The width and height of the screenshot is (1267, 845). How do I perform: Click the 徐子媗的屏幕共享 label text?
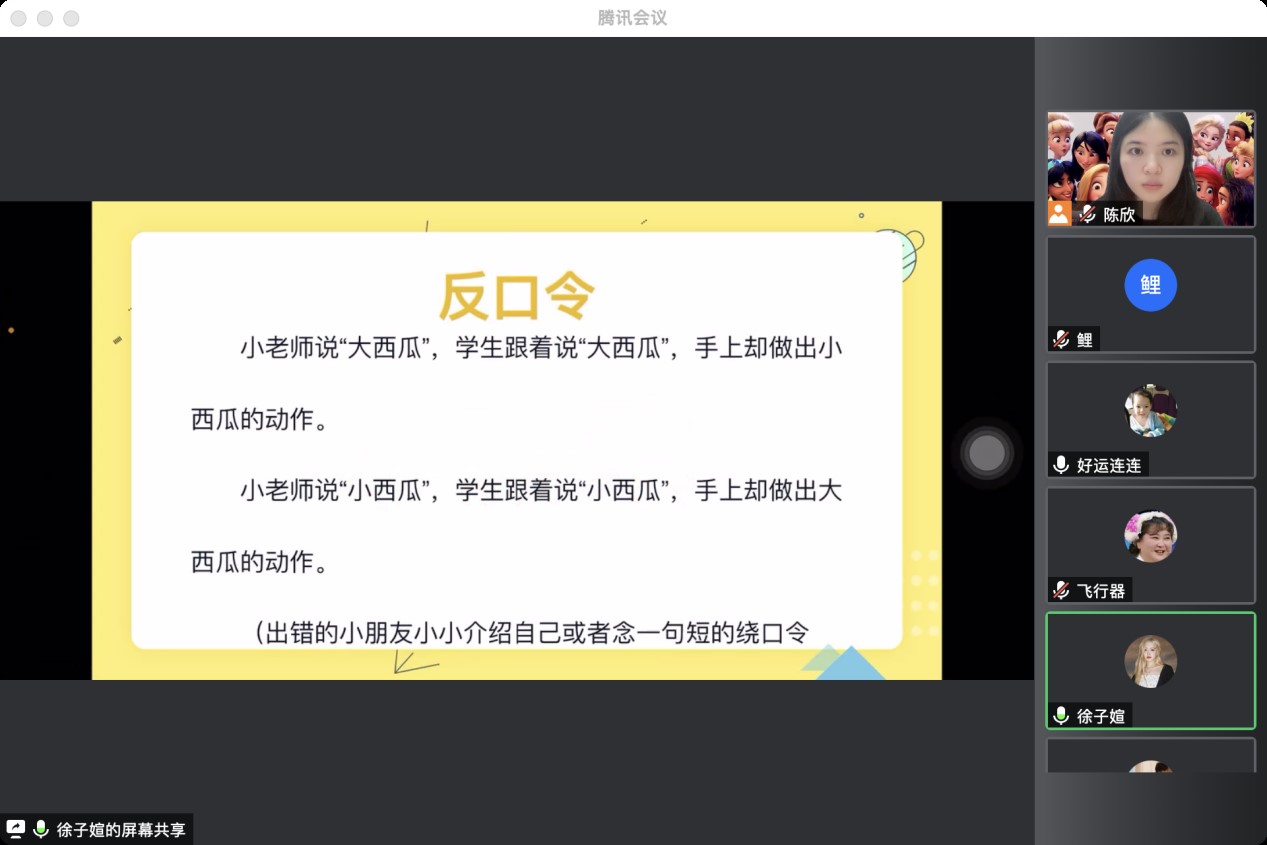pyautogui.click(x=121, y=830)
